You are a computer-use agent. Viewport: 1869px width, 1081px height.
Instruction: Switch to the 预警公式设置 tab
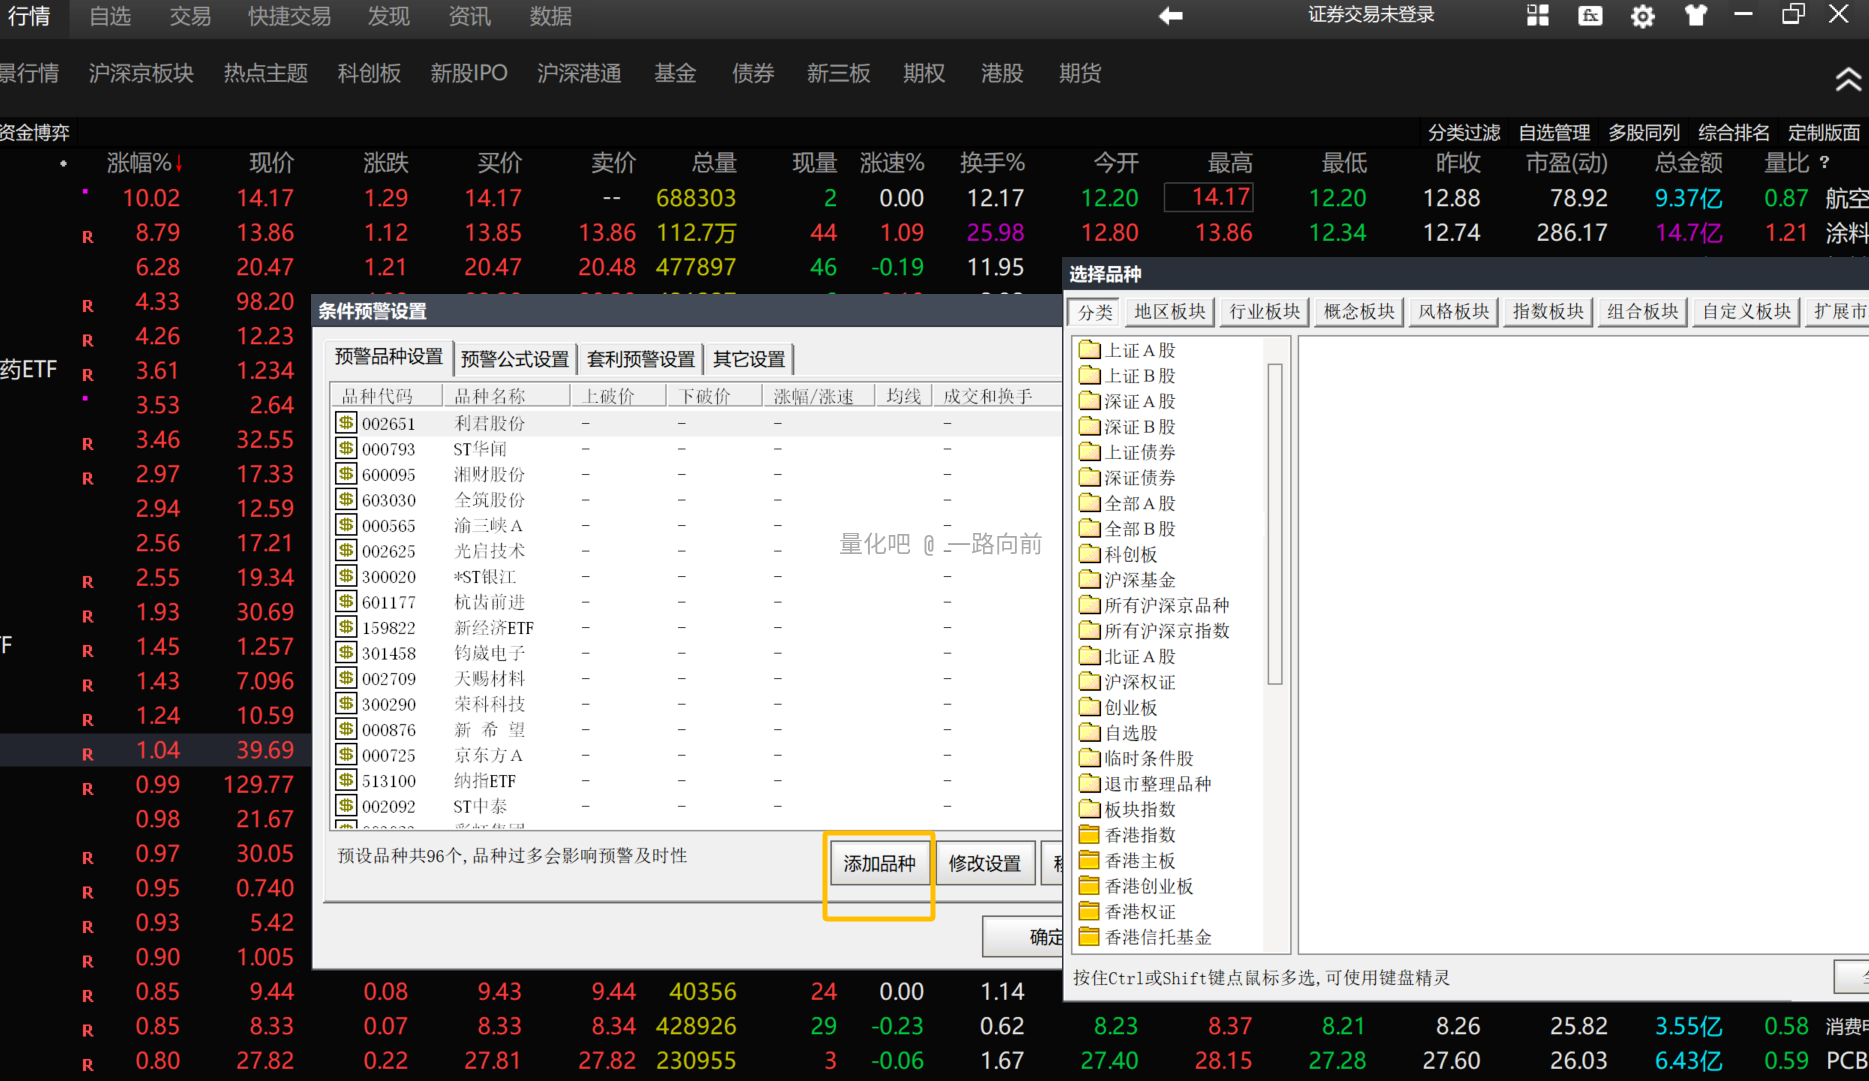514,359
